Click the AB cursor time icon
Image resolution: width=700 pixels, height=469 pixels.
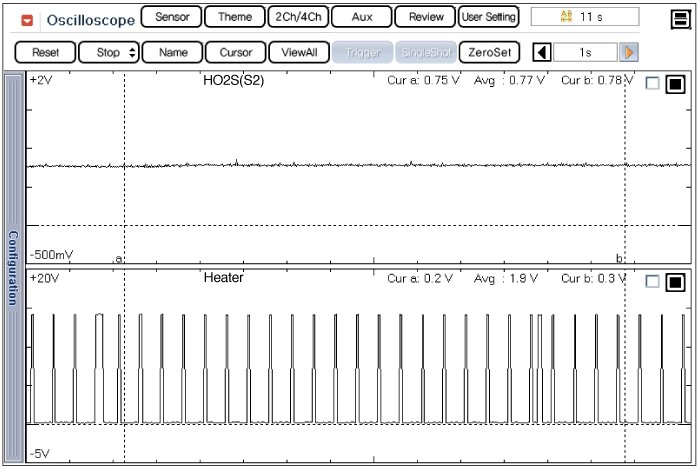[x=566, y=17]
